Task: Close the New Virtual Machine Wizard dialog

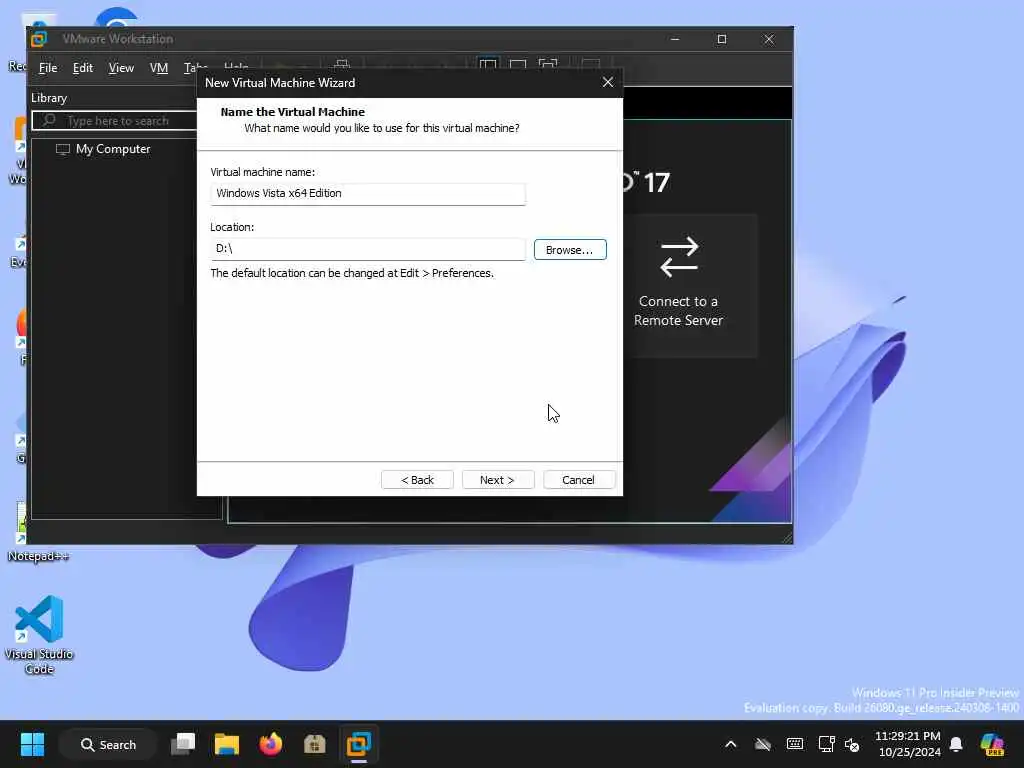Action: click(608, 82)
